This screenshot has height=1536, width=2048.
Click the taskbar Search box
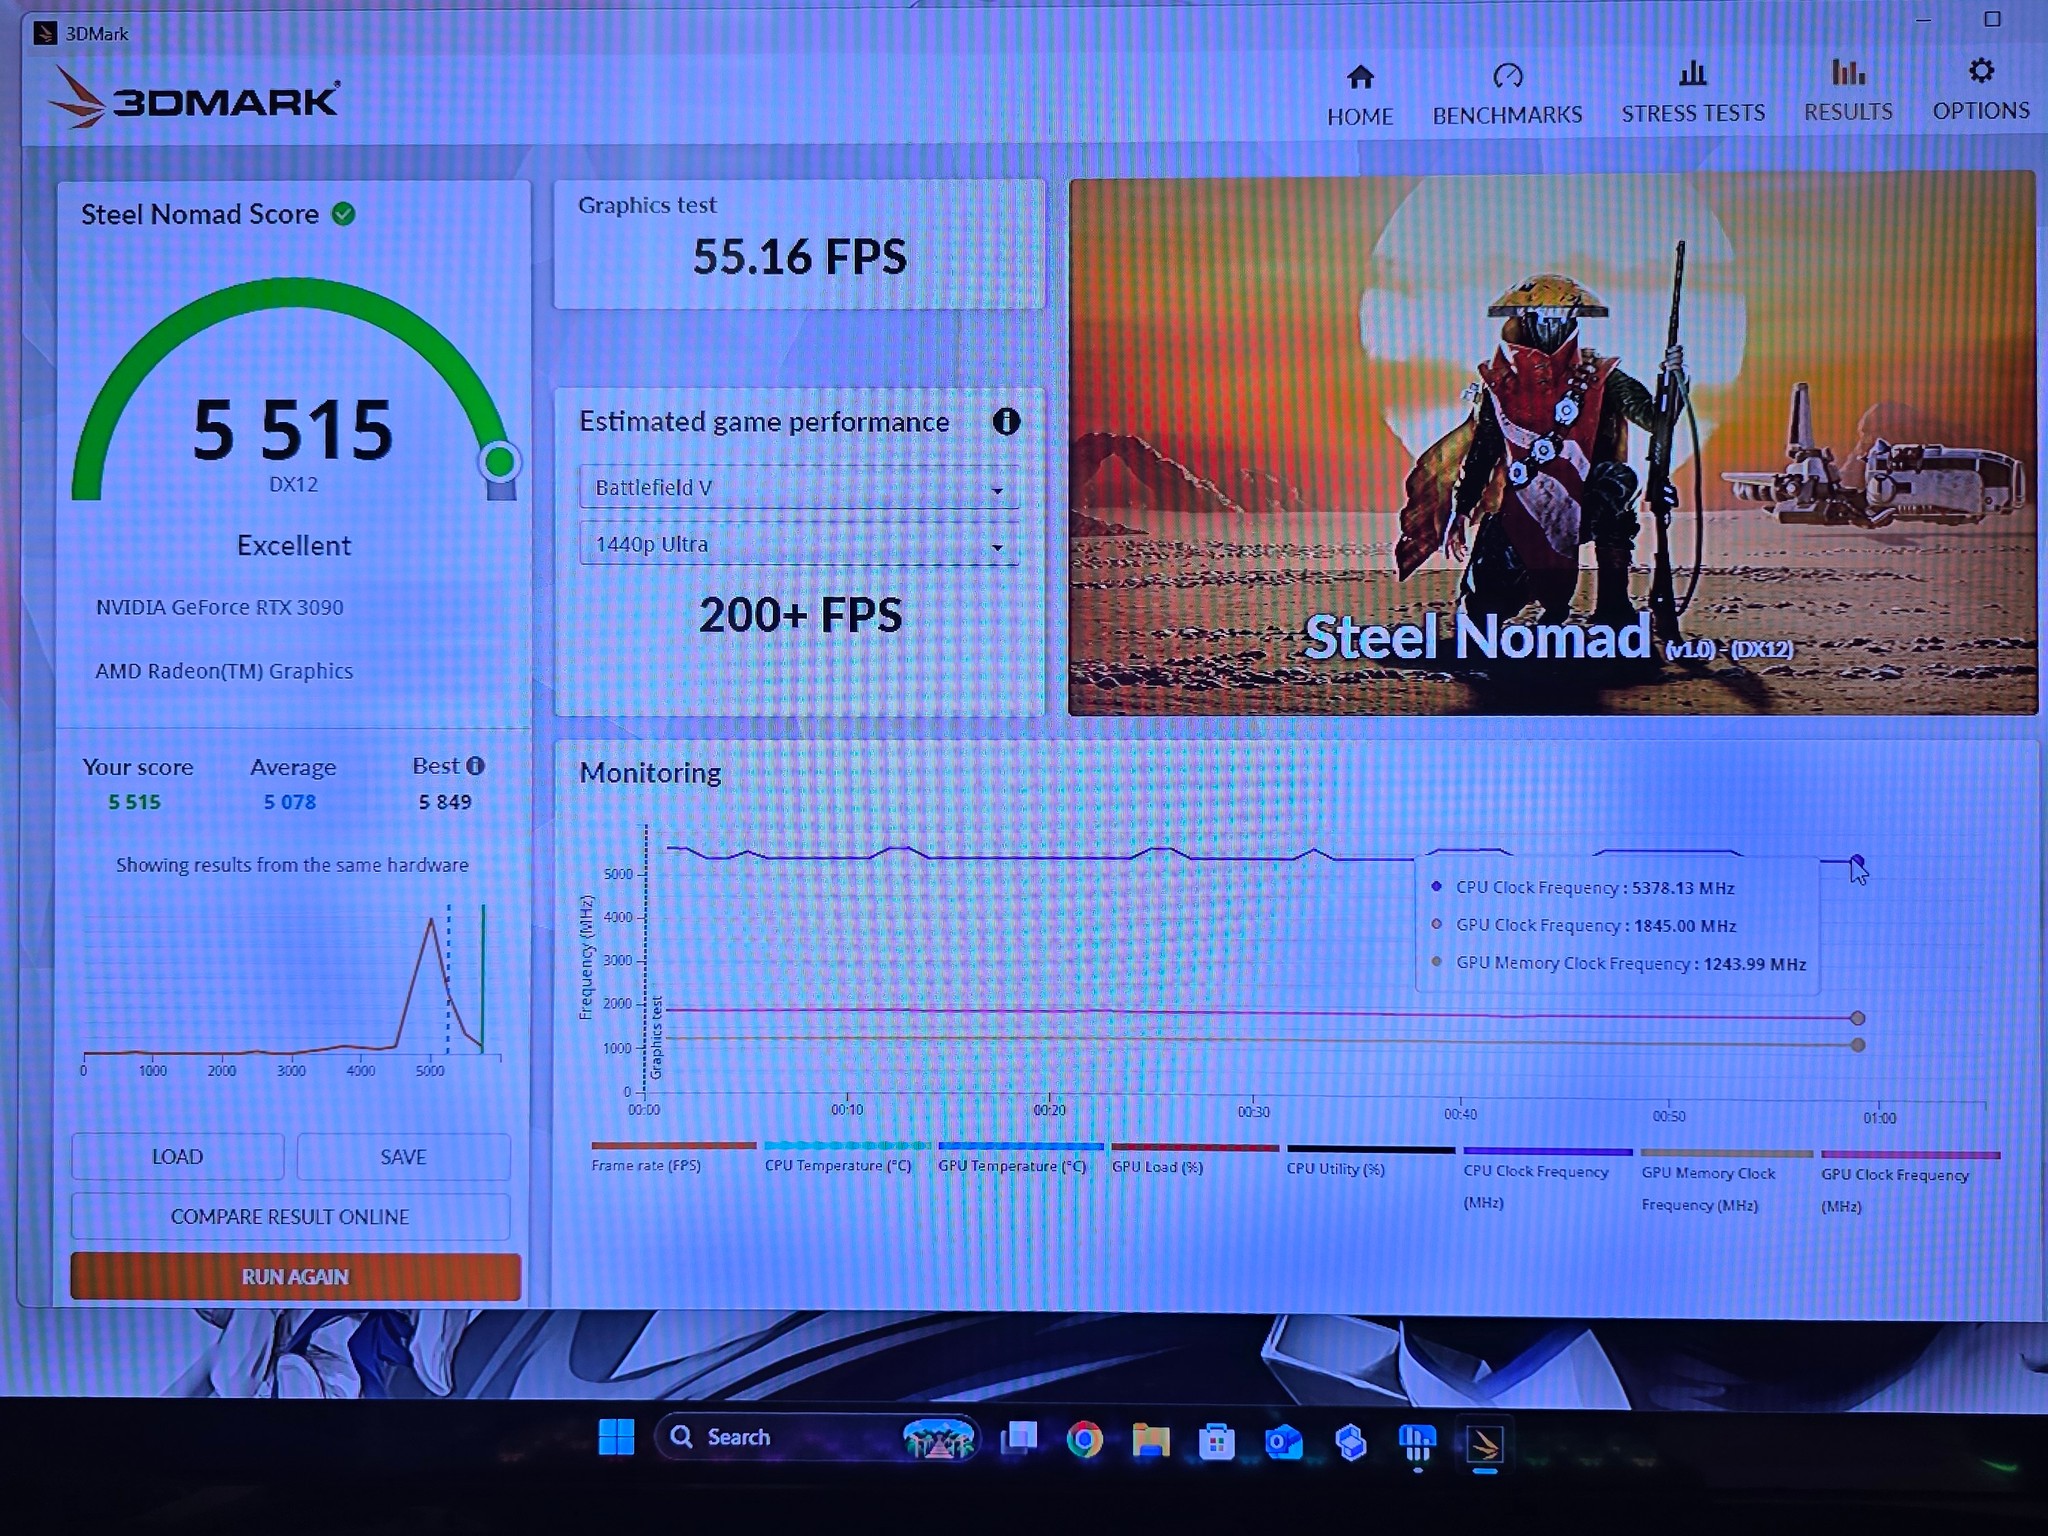(x=817, y=1438)
